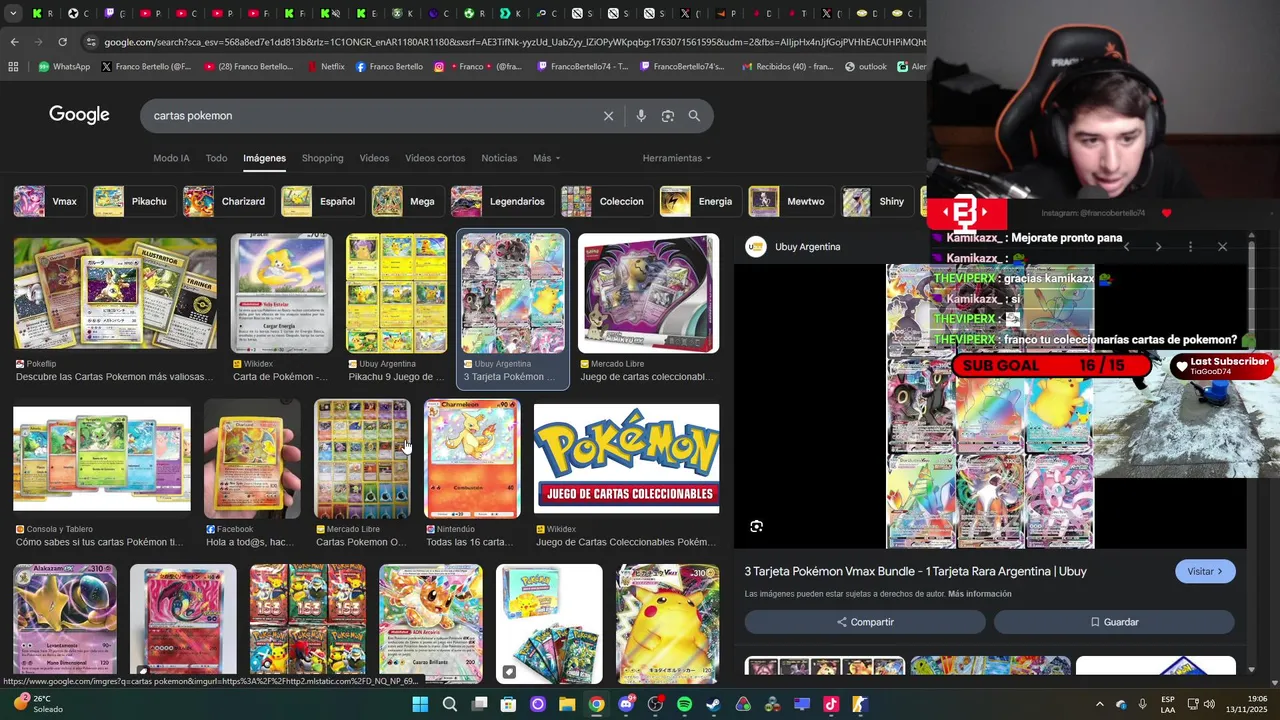
Task: Filter images by Energia chip
Action: (x=699, y=201)
